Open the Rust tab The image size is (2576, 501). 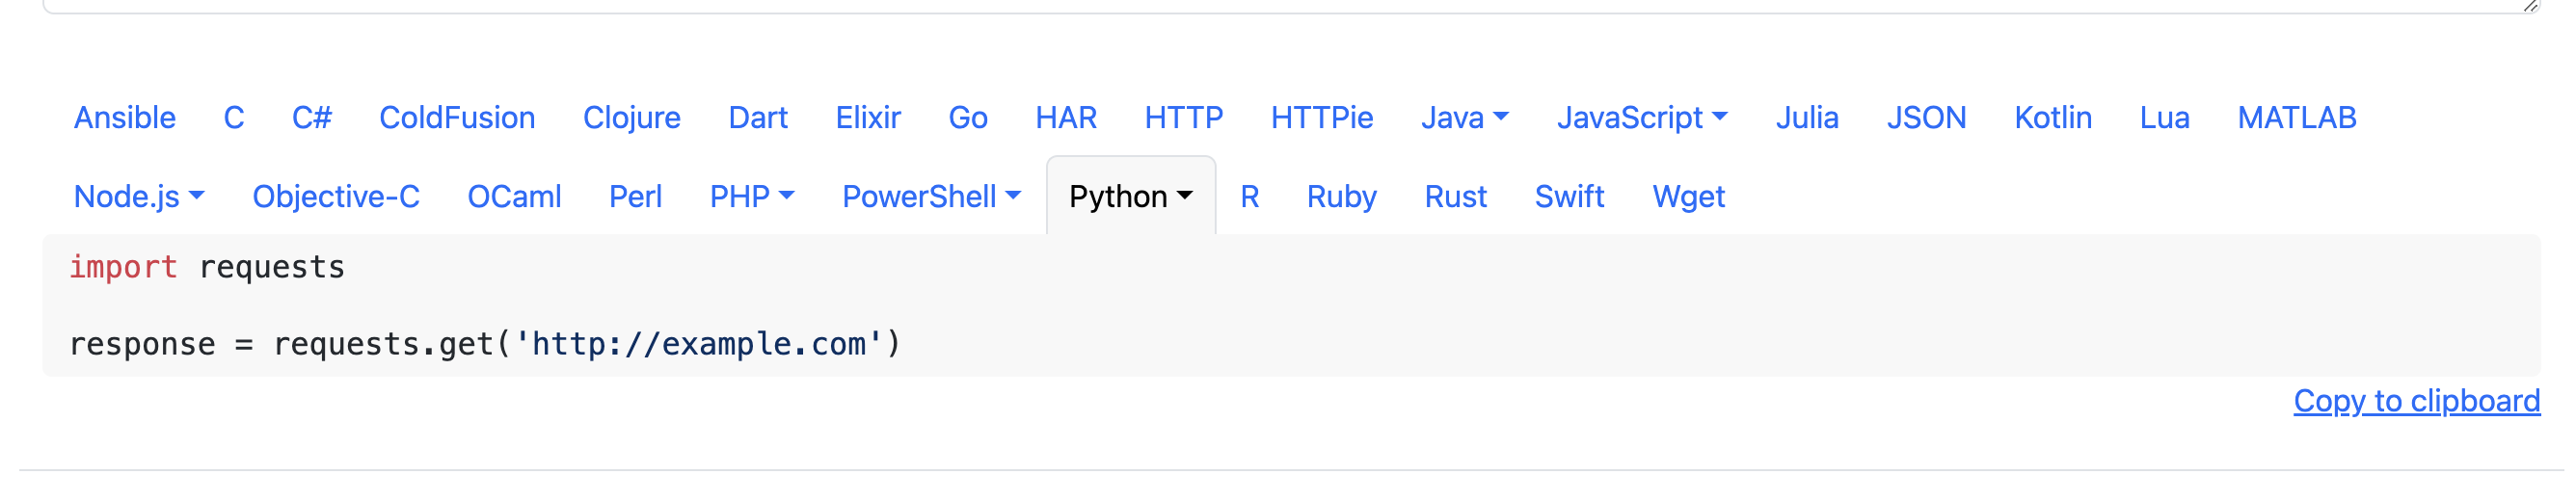click(1456, 197)
